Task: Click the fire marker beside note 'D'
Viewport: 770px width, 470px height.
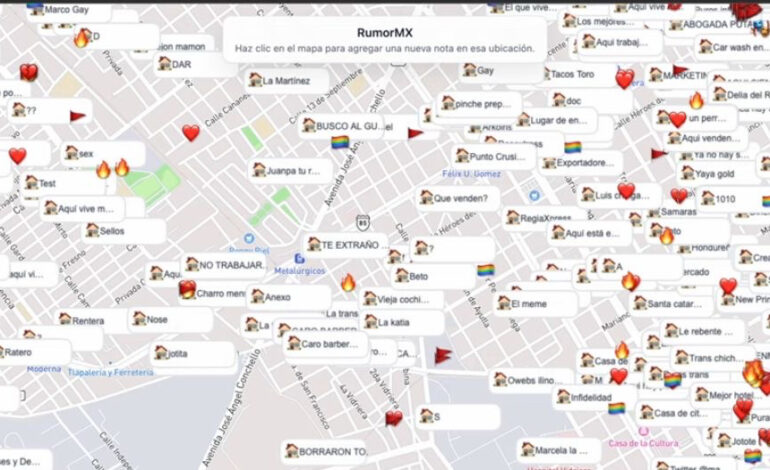Action: [x=81, y=38]
